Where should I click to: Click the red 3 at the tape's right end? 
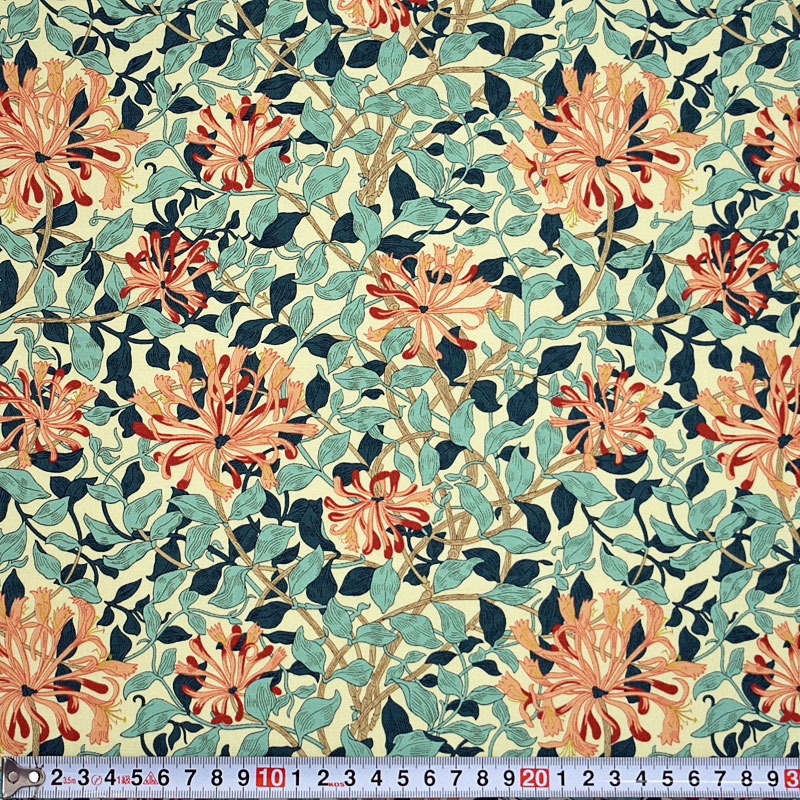pyautogui.click(x=791, y=778)
